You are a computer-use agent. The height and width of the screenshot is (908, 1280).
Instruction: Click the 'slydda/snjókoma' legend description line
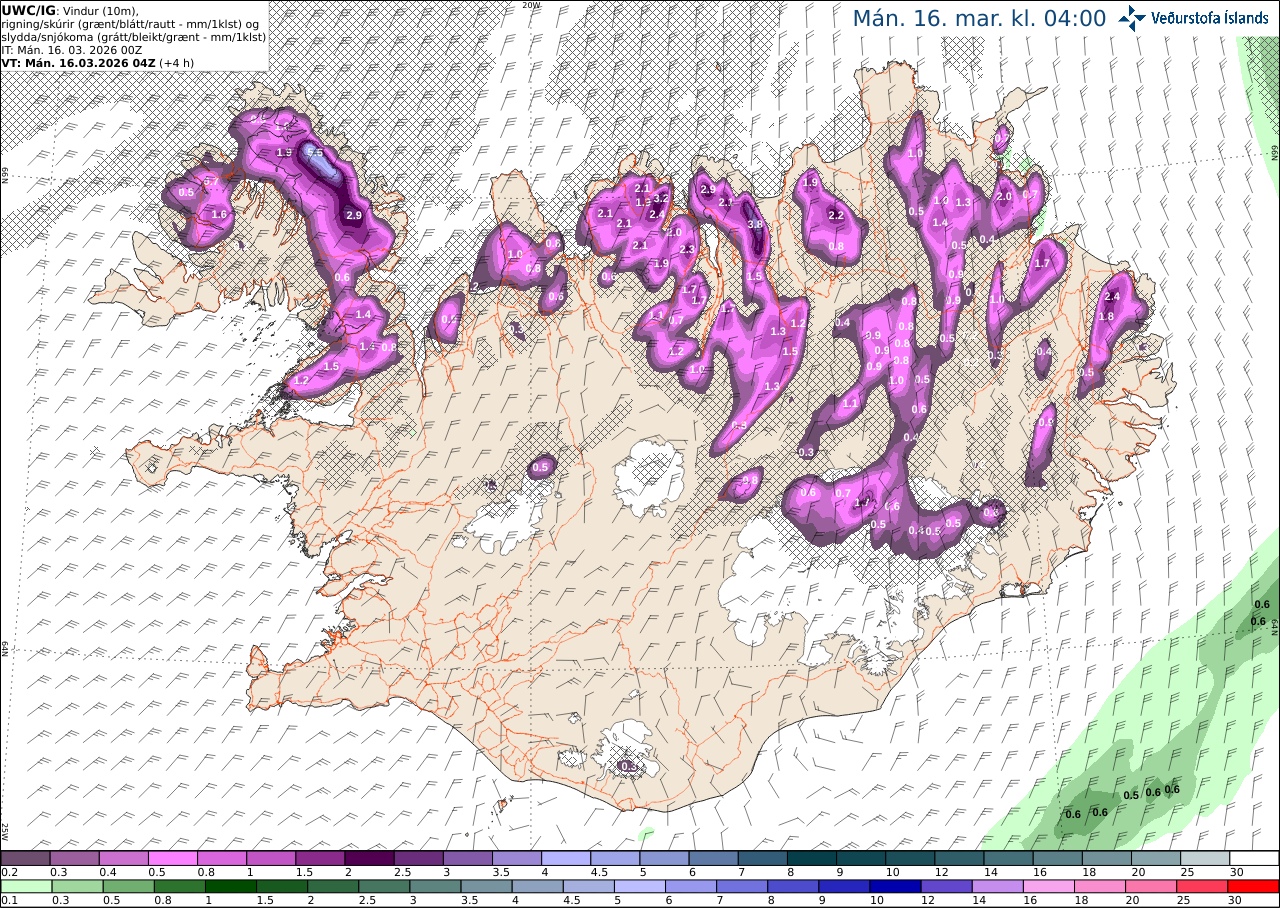134,36
